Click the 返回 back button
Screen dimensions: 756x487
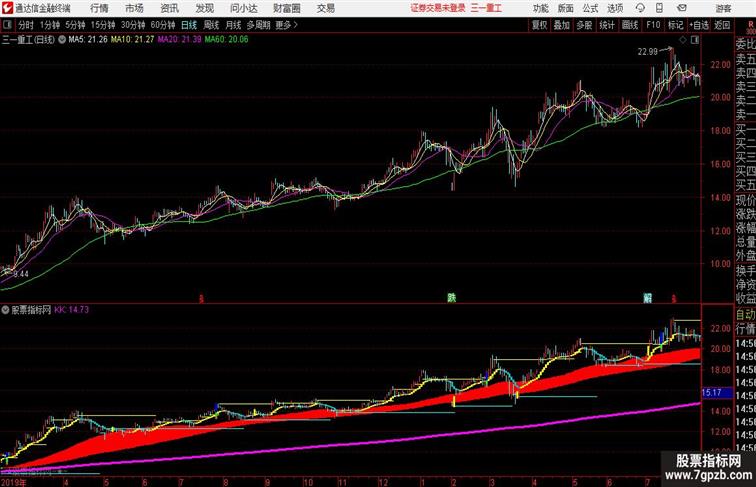tap(722, 25)
